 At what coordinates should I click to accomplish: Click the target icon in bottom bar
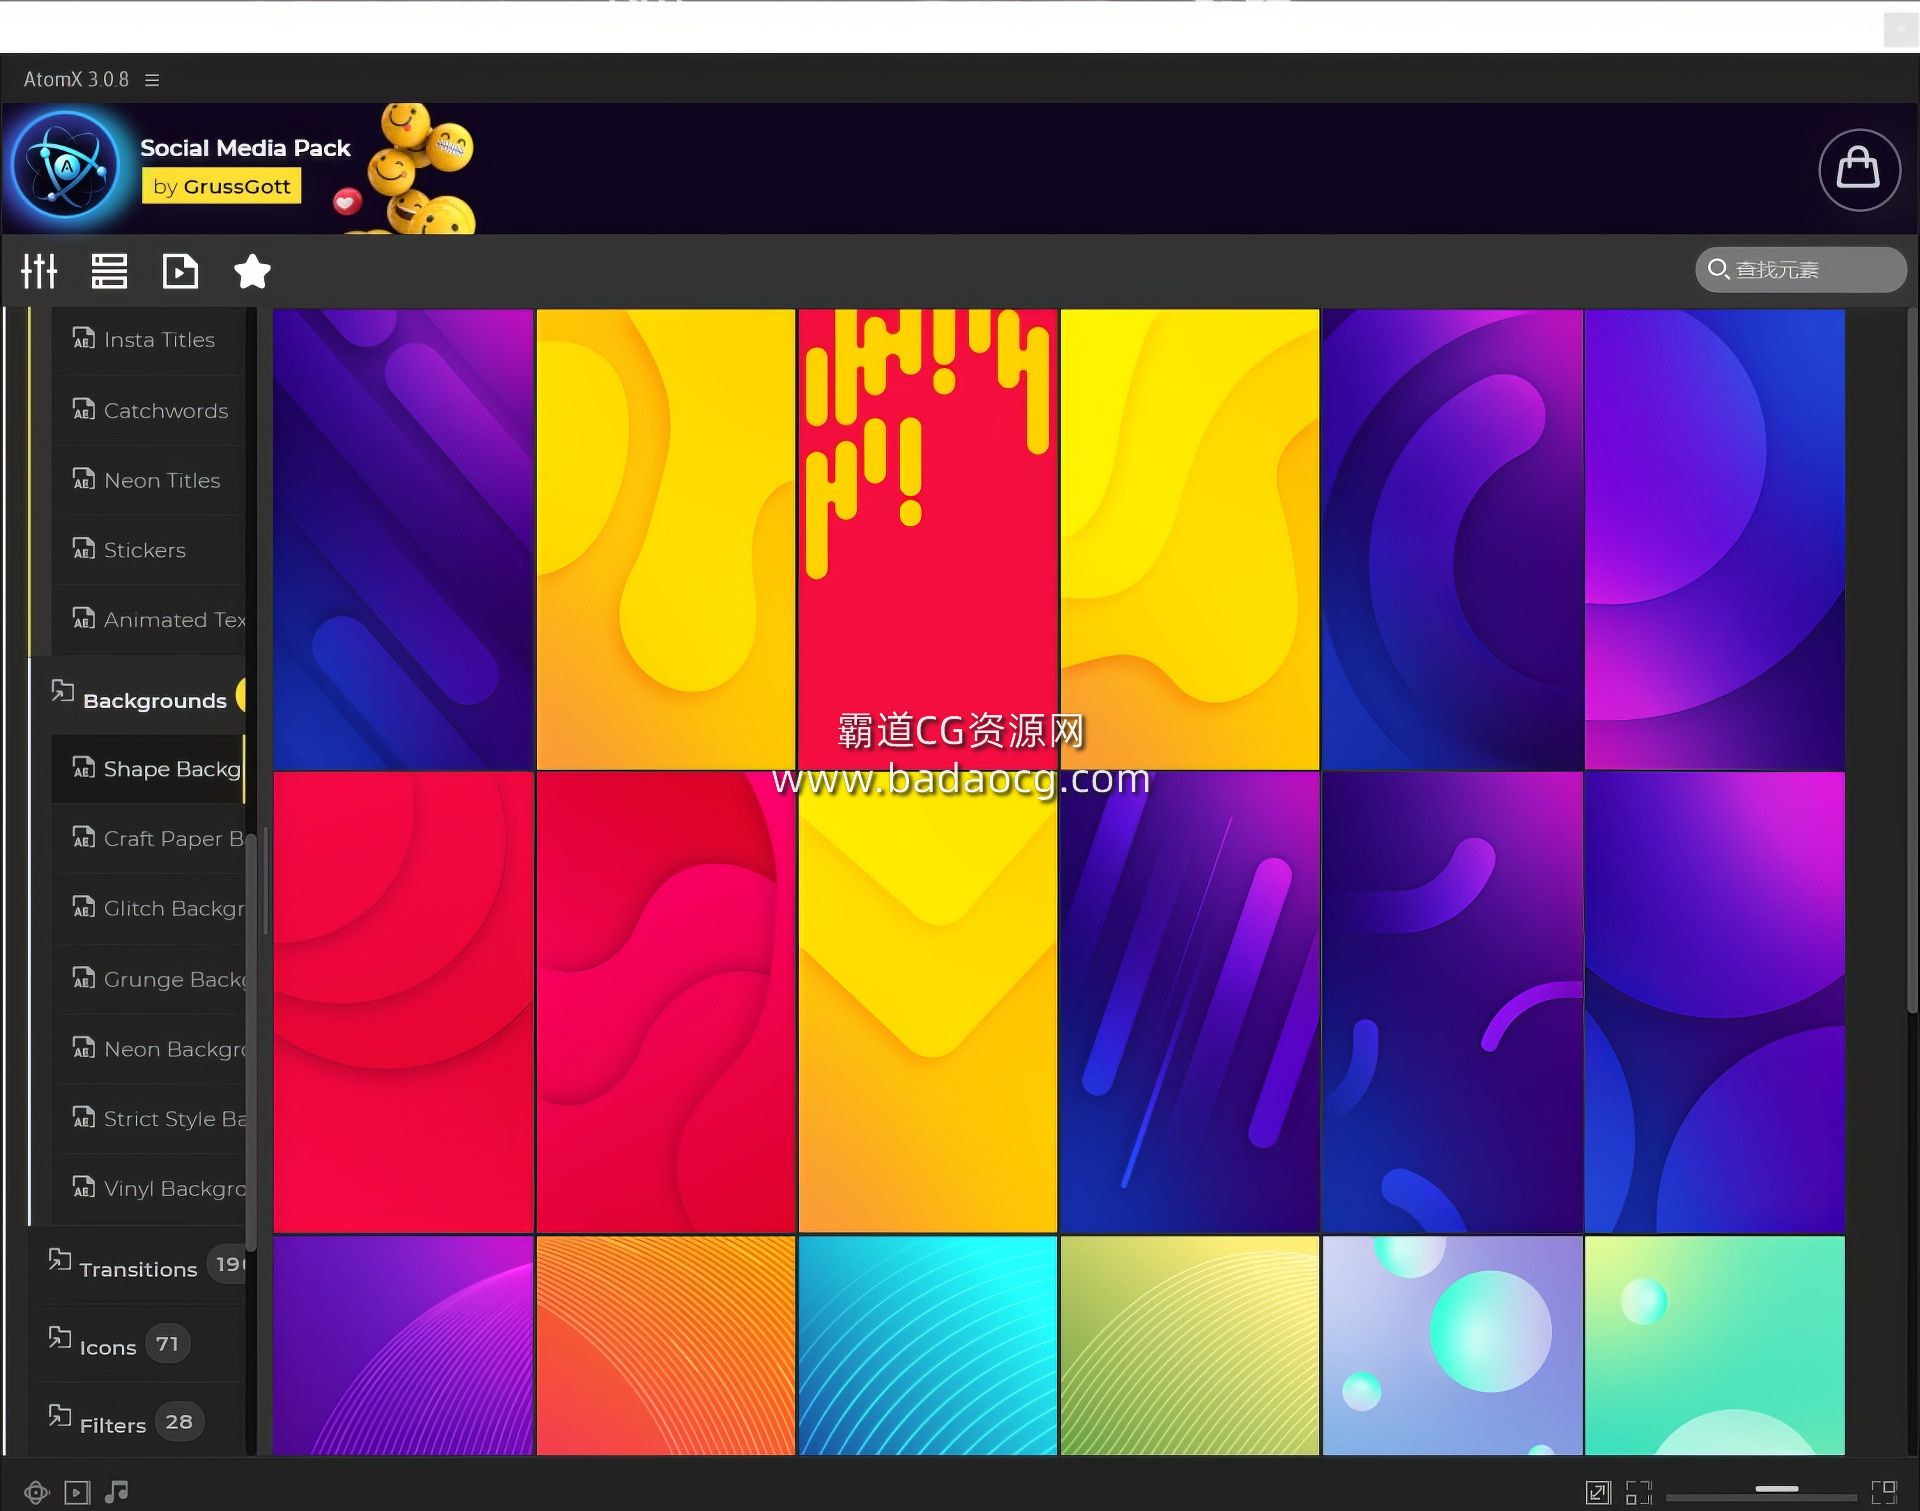tap(37, 1493)
